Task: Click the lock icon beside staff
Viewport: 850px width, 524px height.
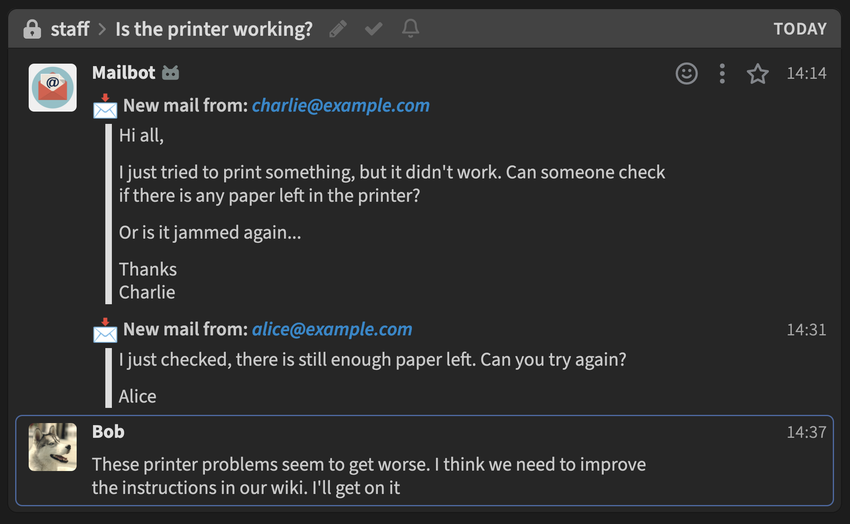Action: [32, 29]
